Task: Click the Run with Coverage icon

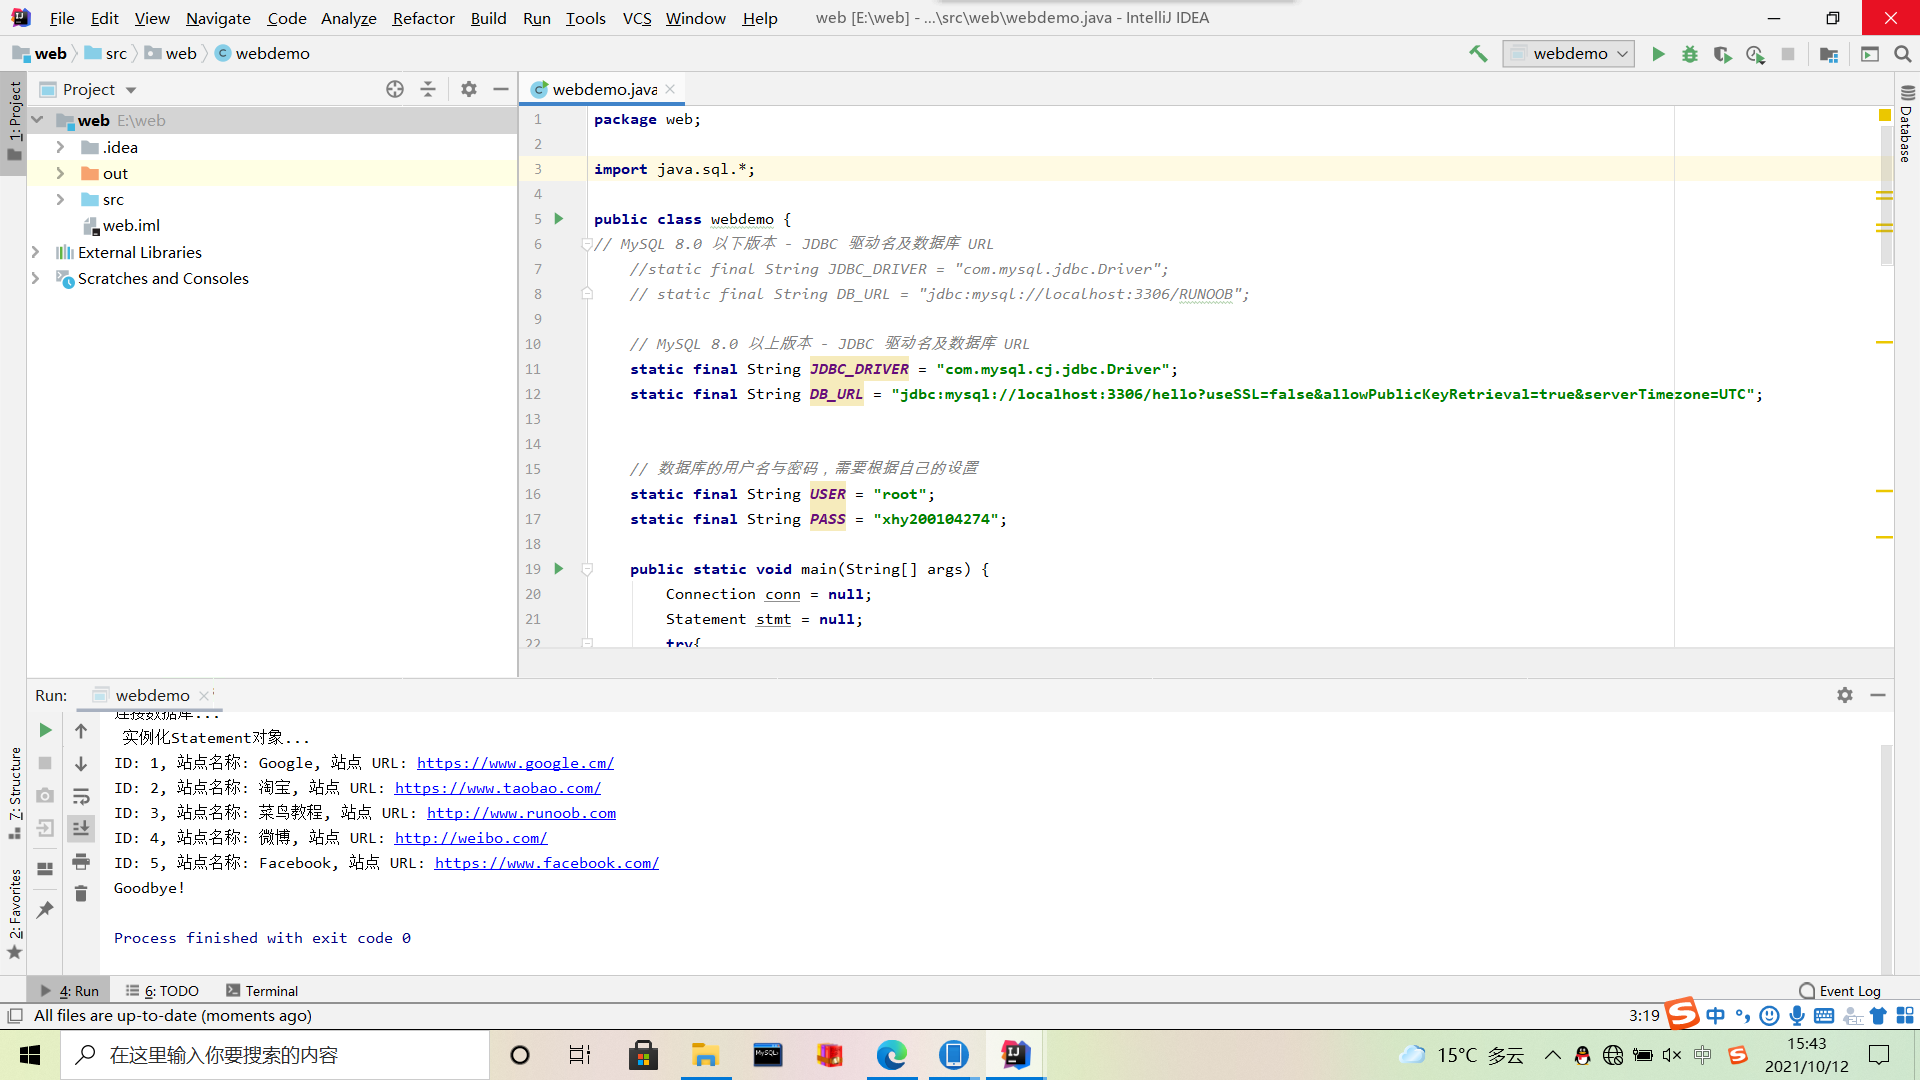Action: pyautogui.click(x=1722, y=54)
